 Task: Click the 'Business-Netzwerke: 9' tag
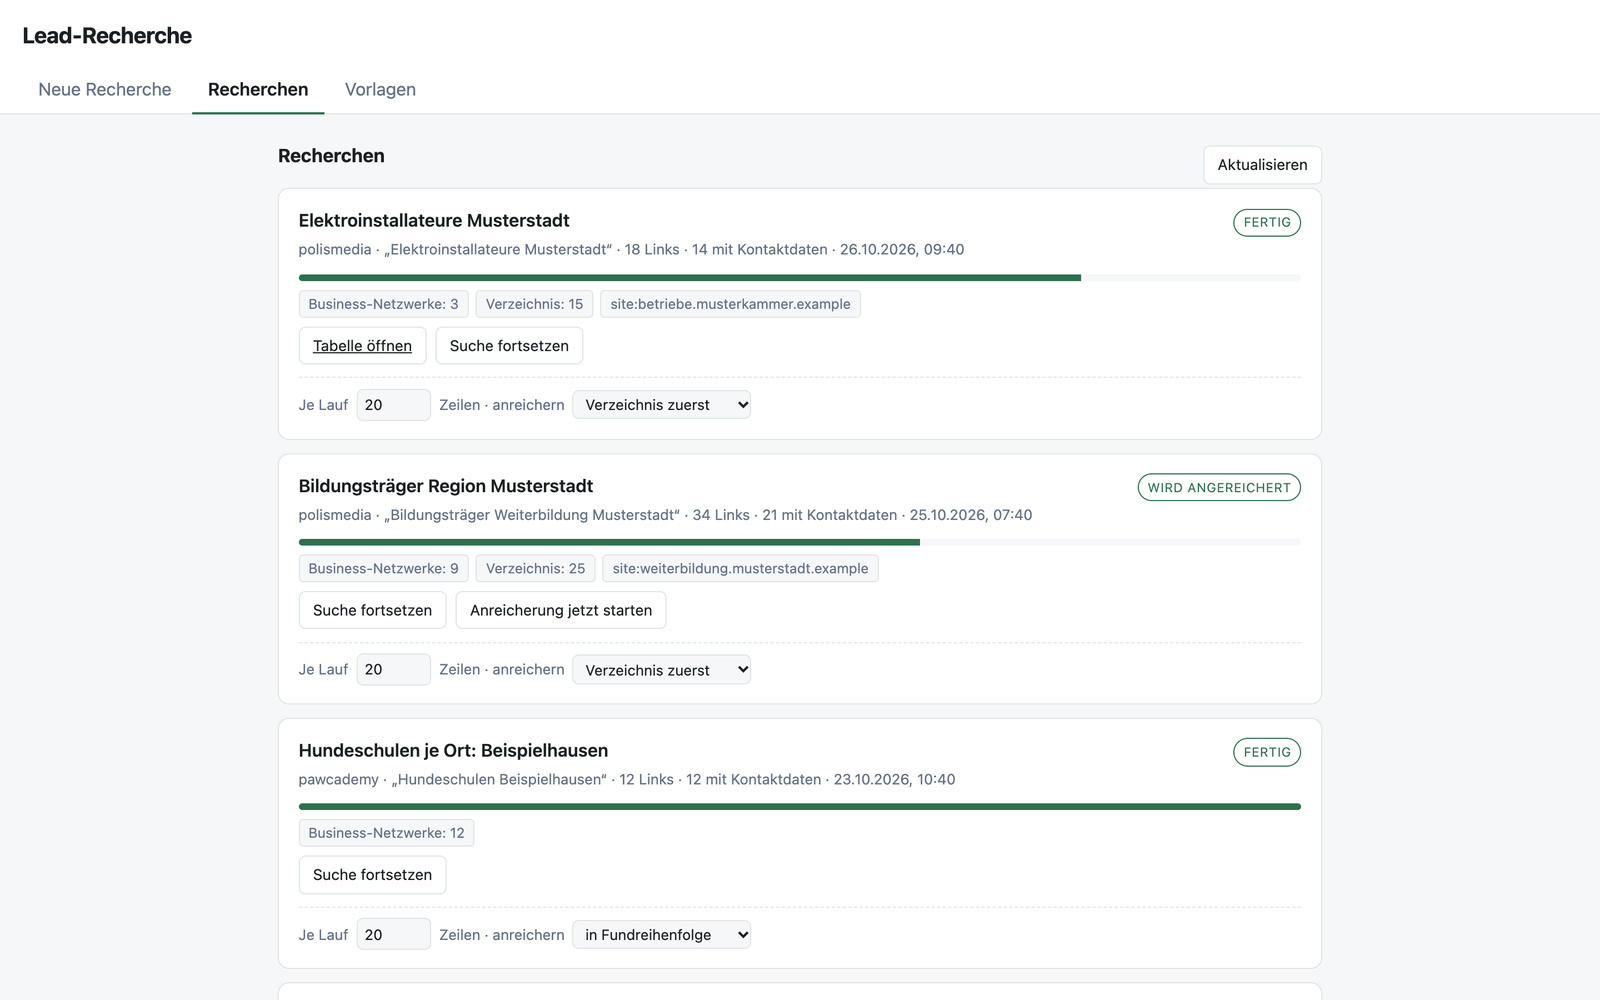pos(384,568)
